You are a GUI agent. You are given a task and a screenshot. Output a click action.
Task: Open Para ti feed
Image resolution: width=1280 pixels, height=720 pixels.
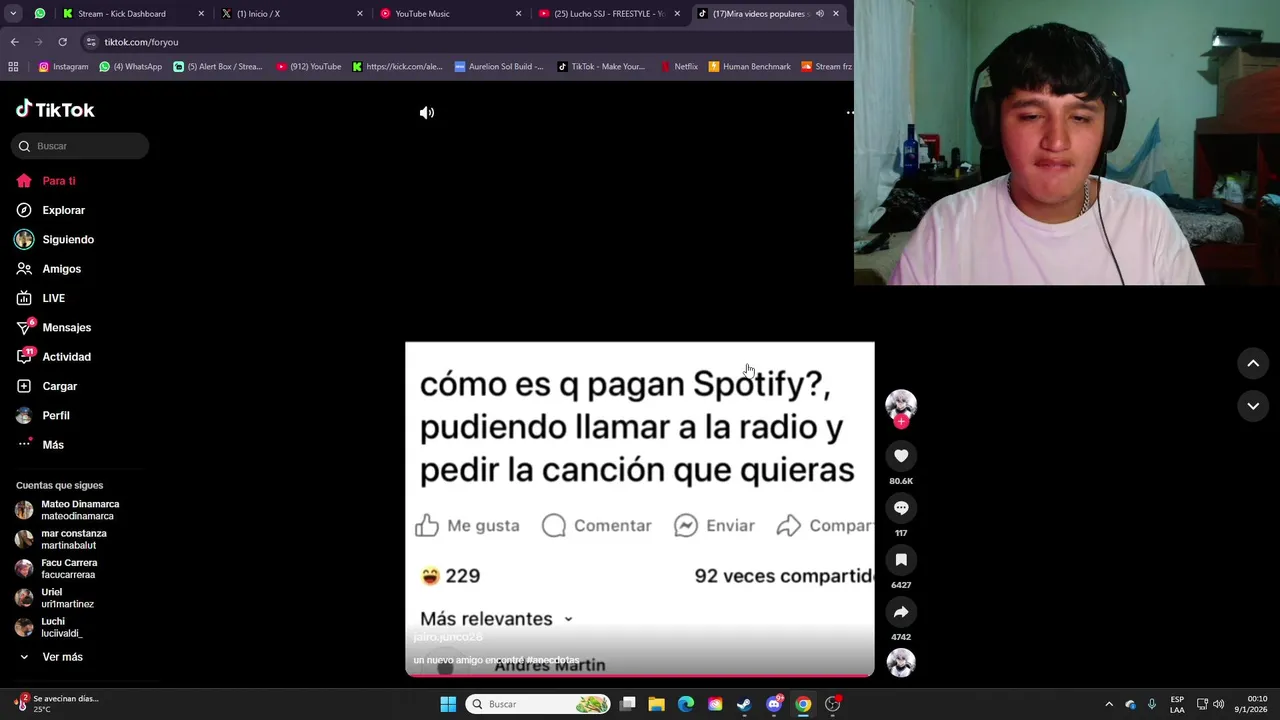46,181
